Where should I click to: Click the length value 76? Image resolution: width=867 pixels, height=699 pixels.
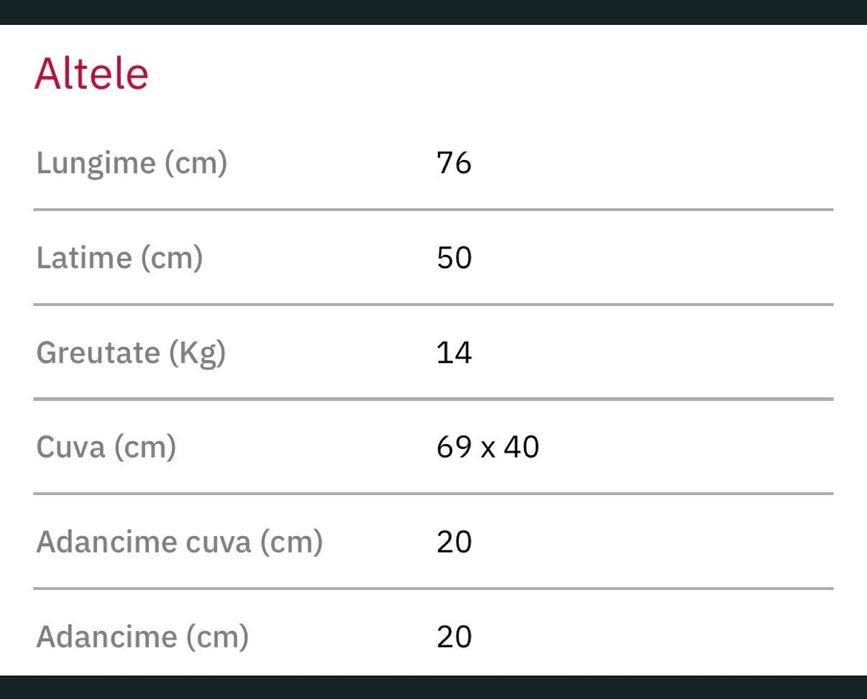click(454, 163)
